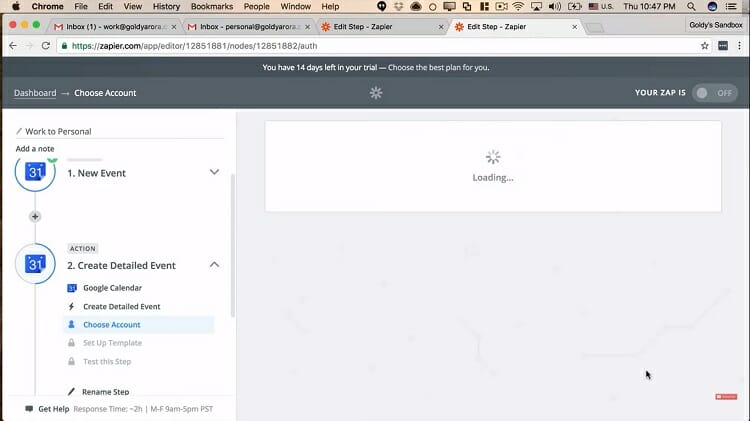750x421 pixels.
Task: Click the Test this Step item
Action: pos(107,361)
